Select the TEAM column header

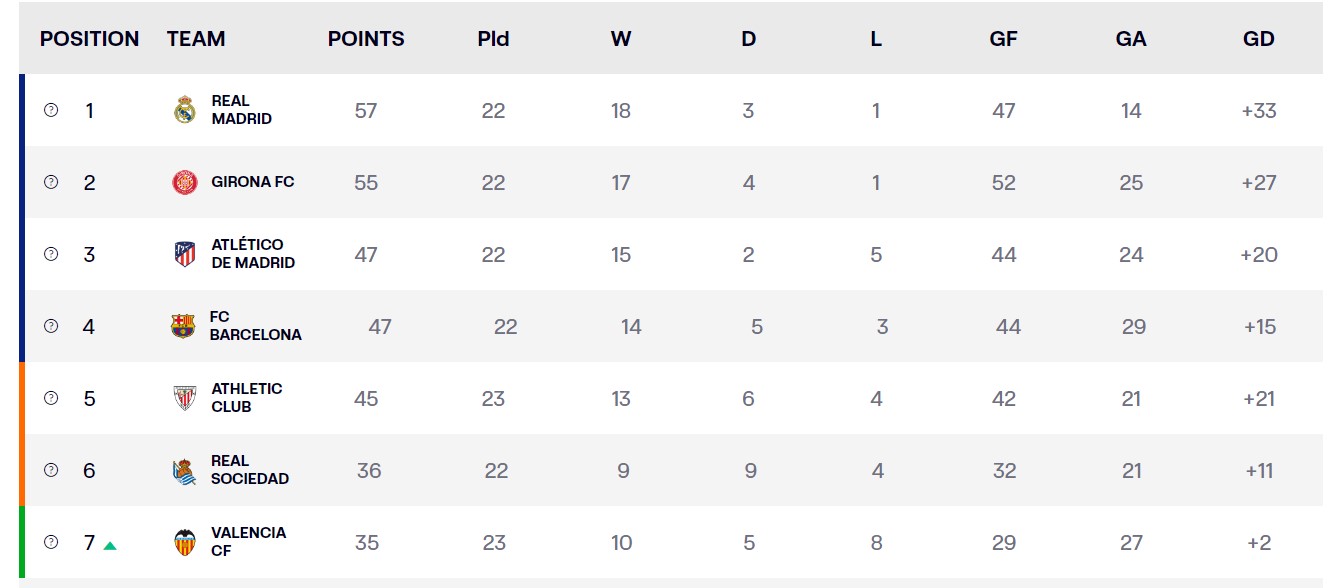tap(196, 39)
